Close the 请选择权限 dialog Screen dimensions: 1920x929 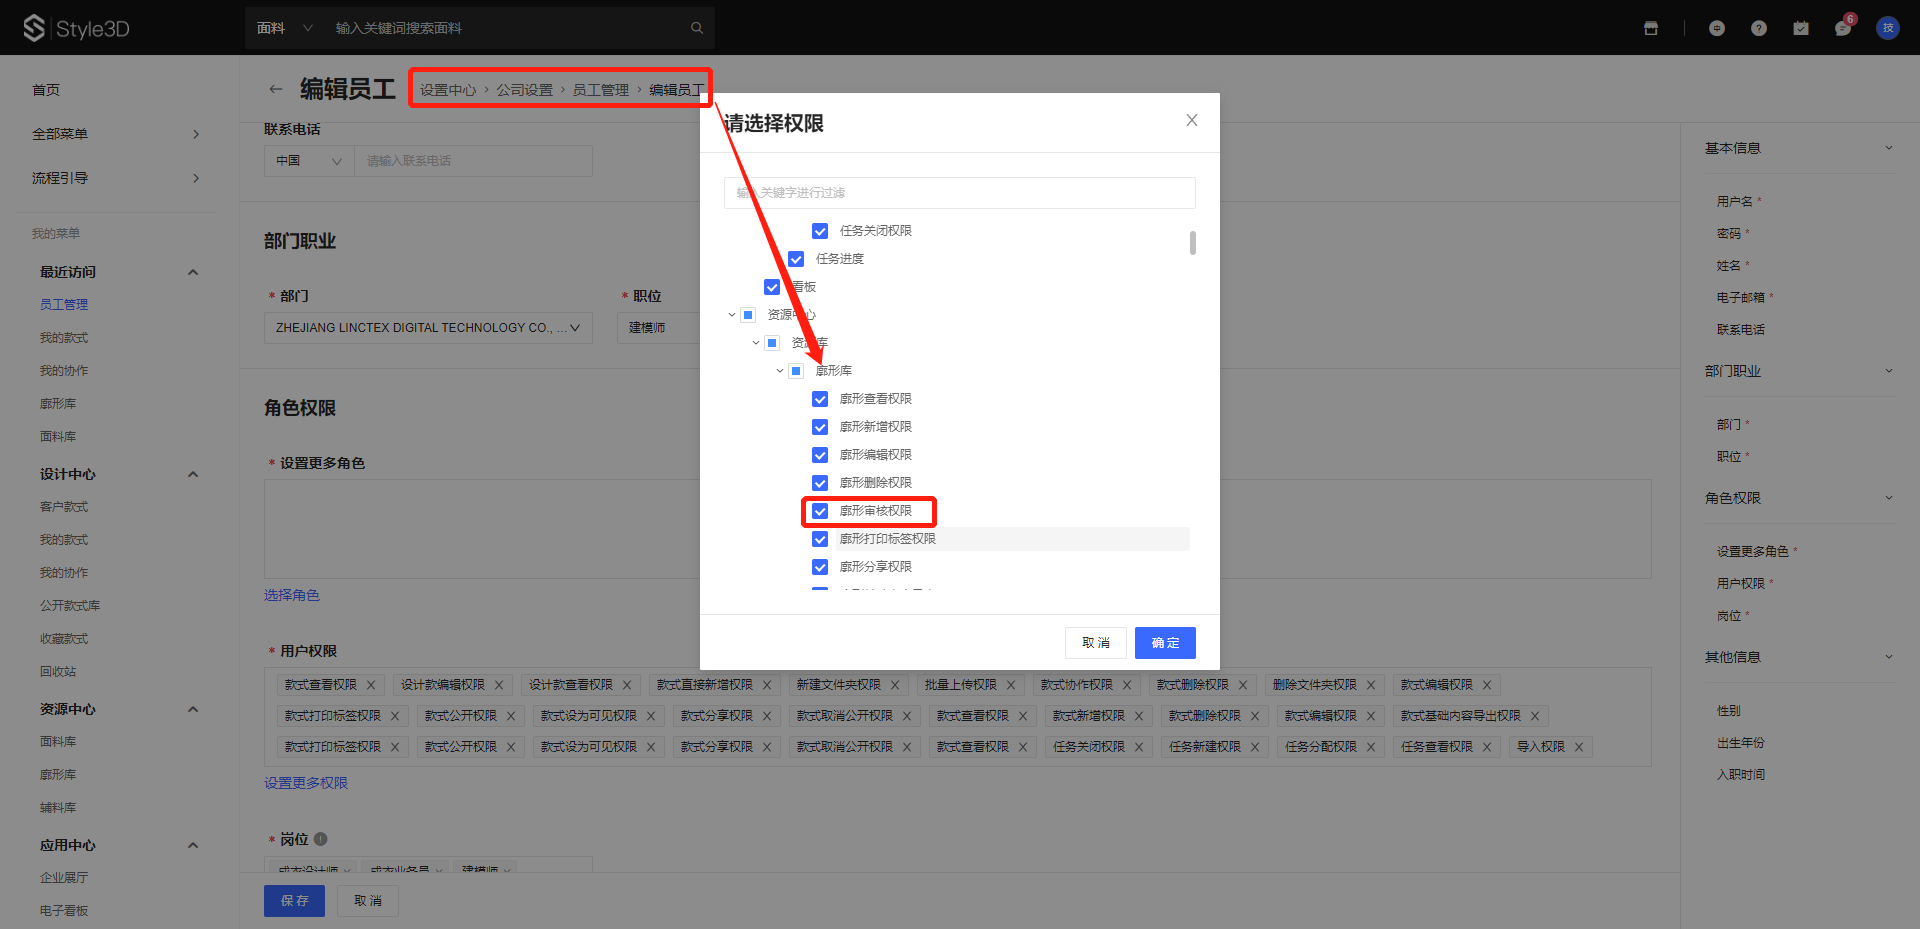tap(1192, 120)
